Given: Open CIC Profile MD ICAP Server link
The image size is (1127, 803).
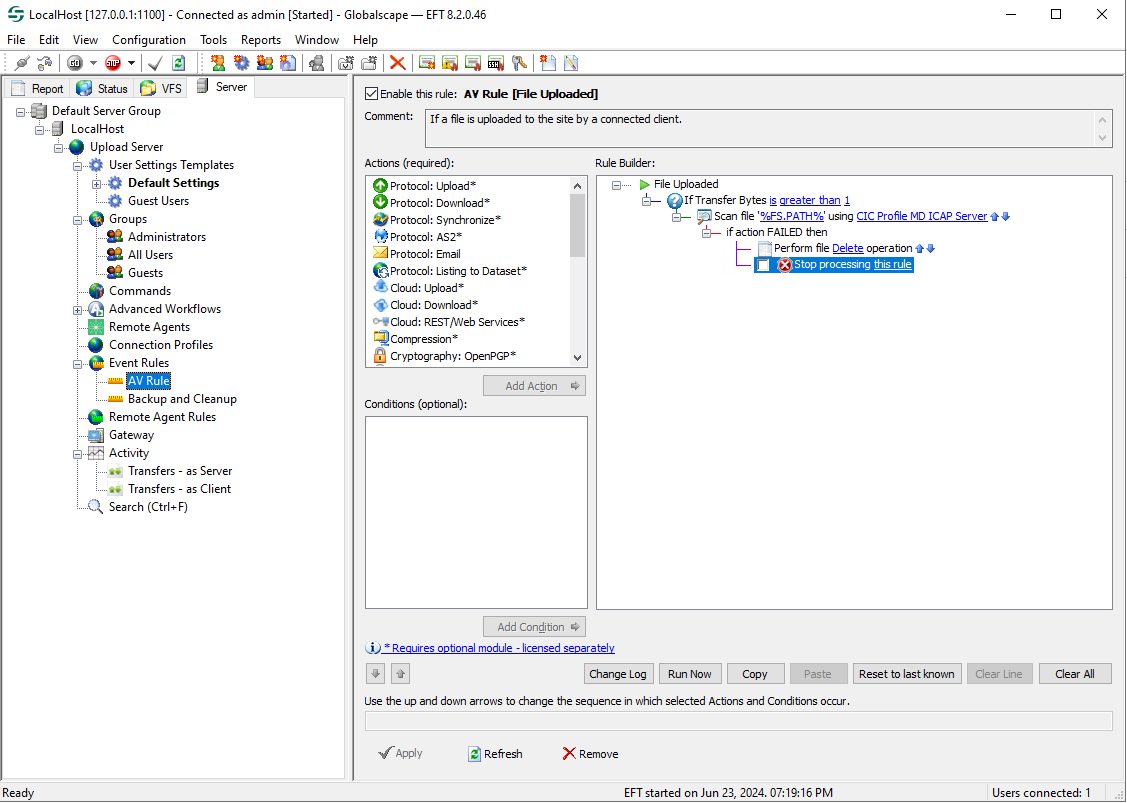Looking at the screenshot, I should pos(921,216).
